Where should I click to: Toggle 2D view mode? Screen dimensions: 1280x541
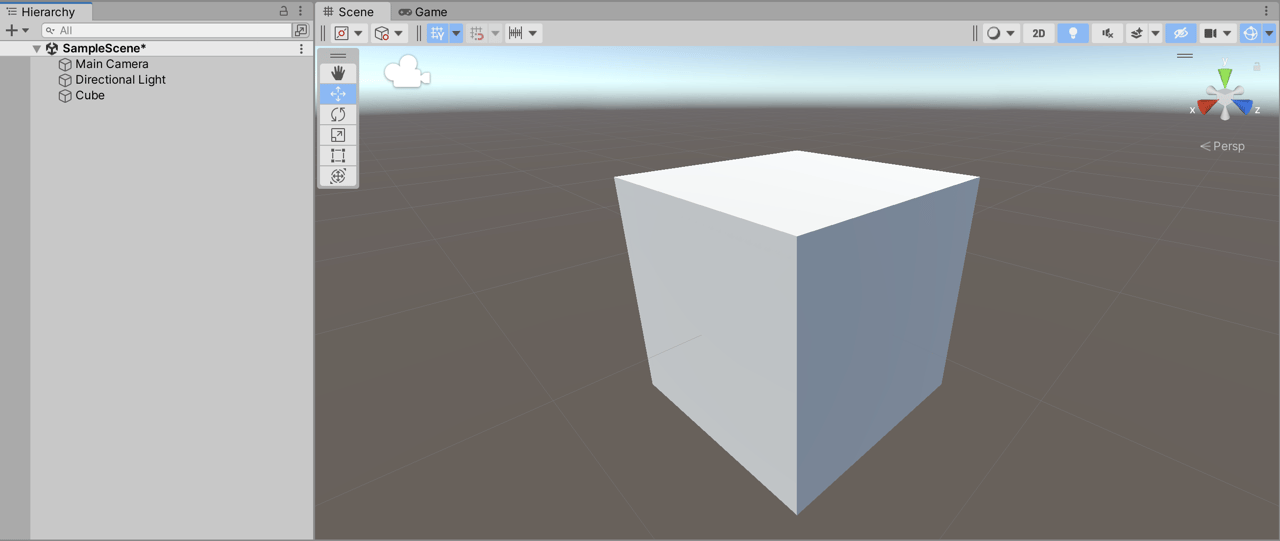[1039, 33]
